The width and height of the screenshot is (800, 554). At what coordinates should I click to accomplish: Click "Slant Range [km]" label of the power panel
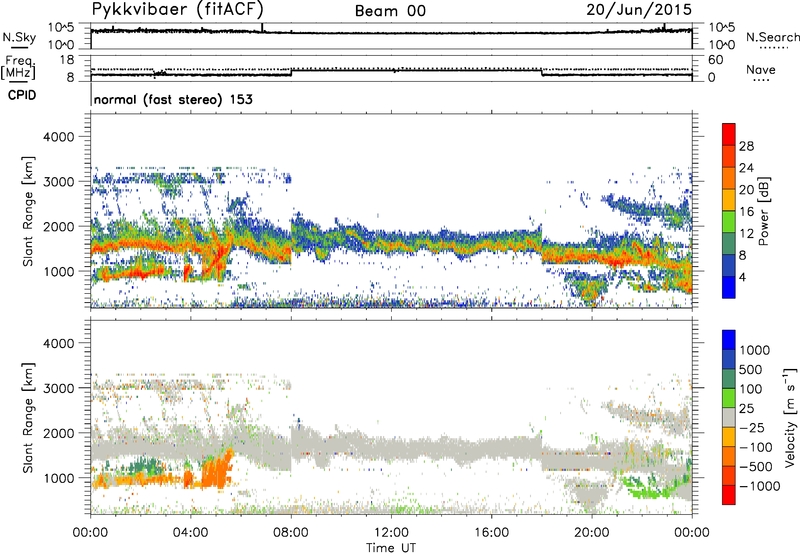[x=28, y=211]
